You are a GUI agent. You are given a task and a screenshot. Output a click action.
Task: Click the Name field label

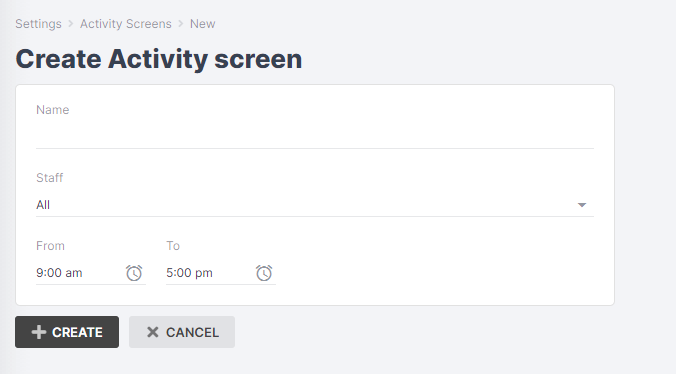(x=53, y=110)
